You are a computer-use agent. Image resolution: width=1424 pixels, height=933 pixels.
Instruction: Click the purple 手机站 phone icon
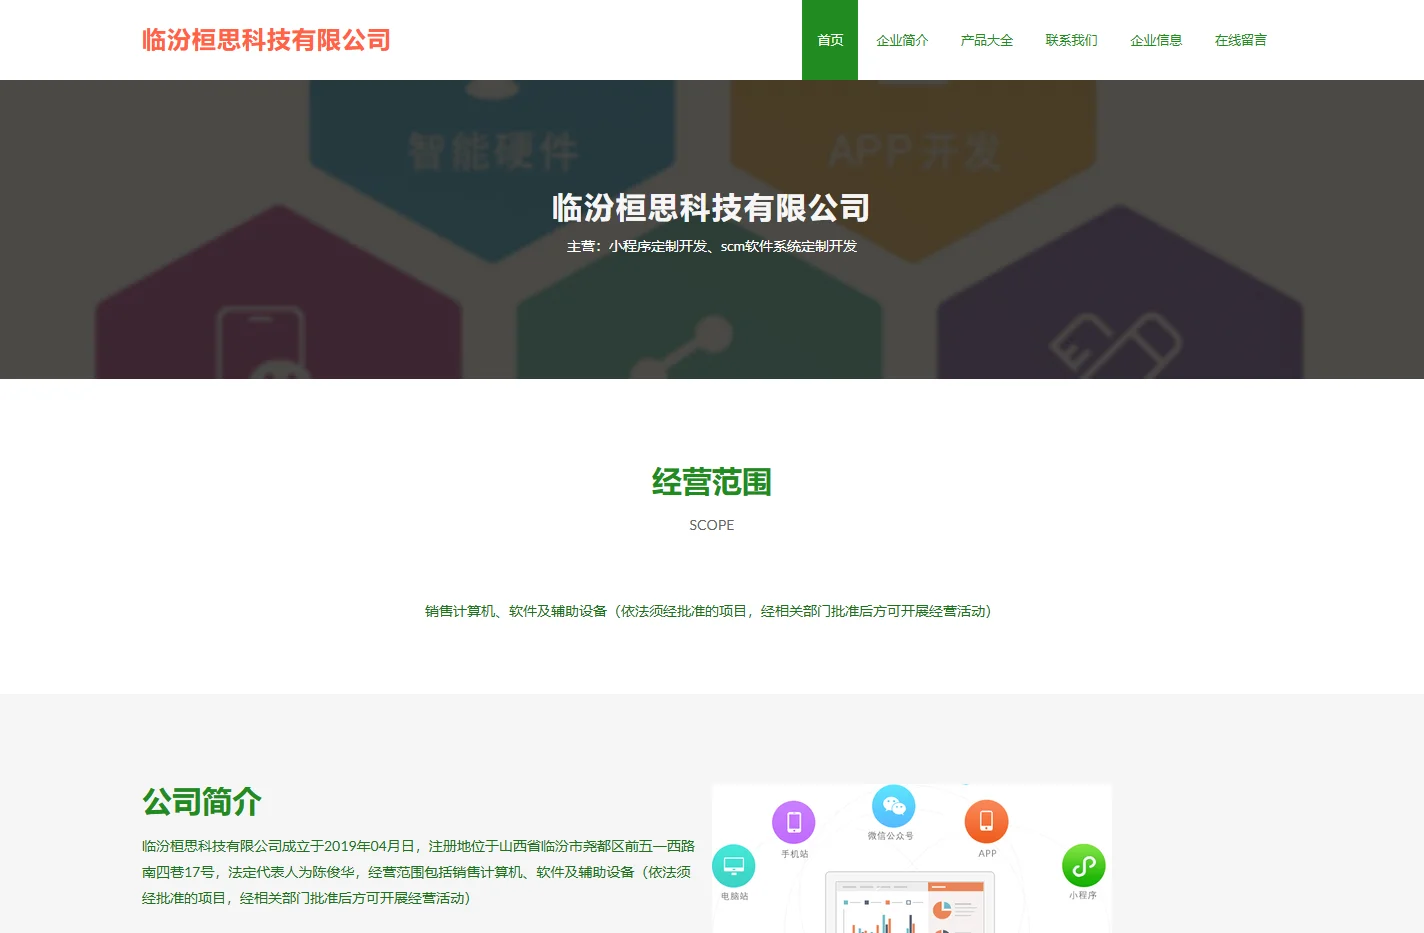point(794,822)
